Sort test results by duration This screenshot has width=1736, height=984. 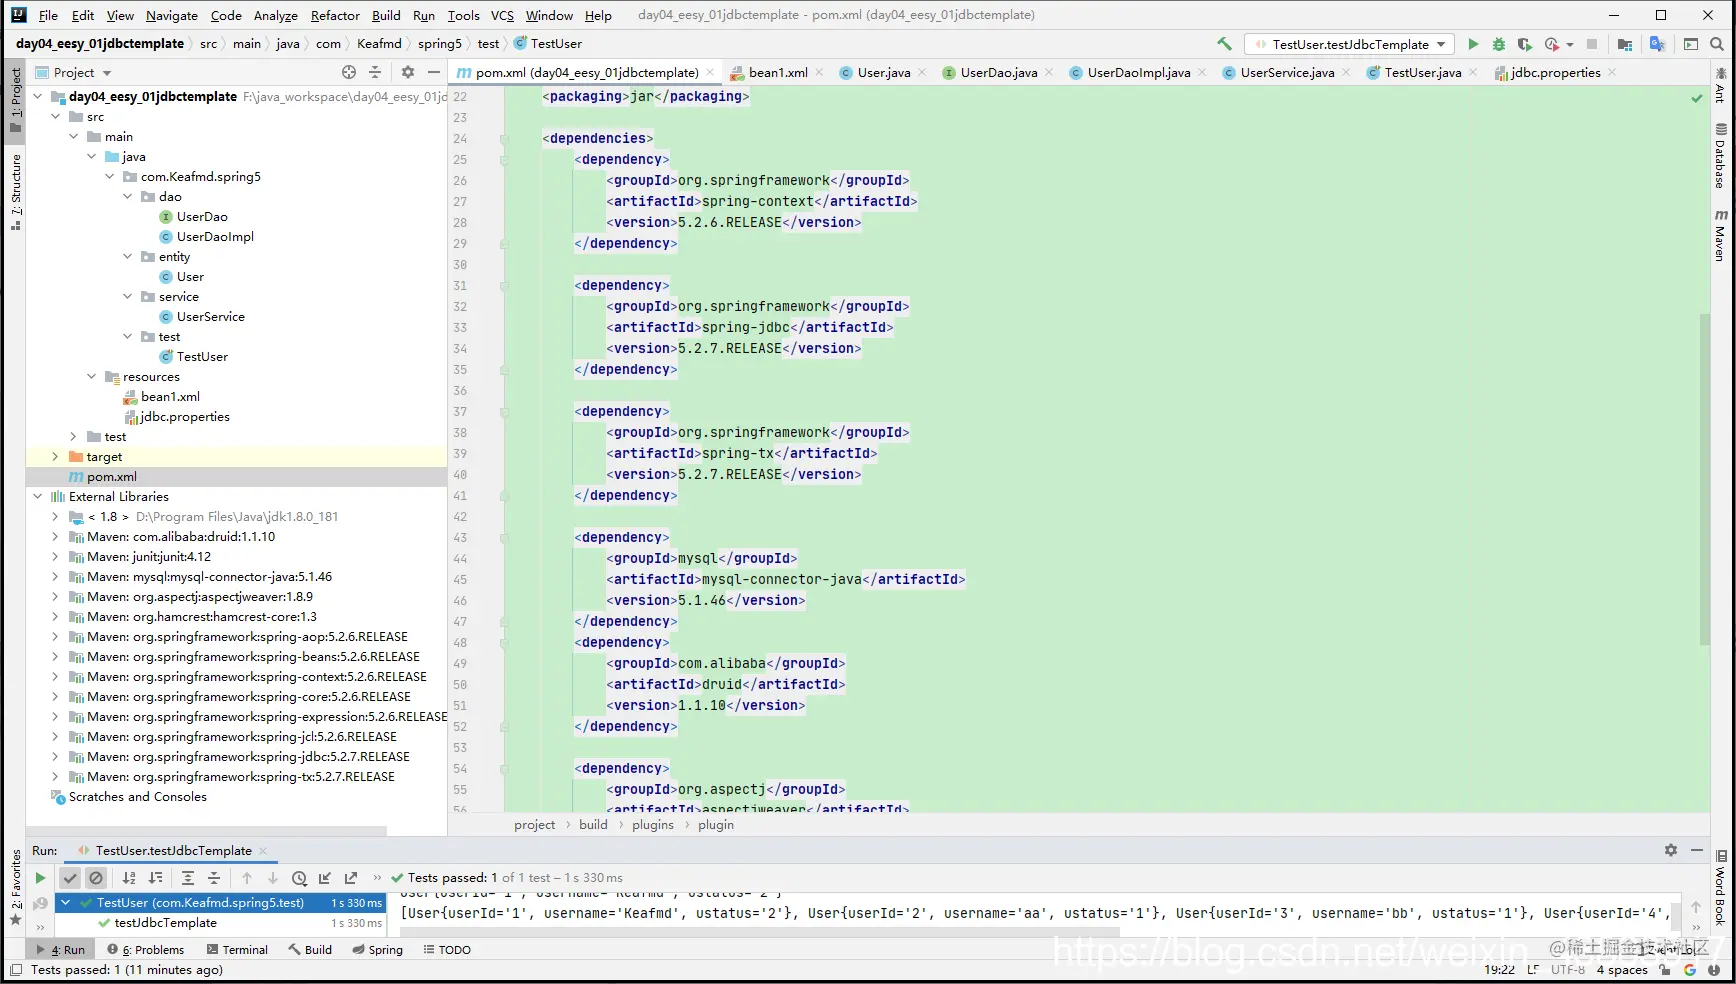click(x=155, y=878)
